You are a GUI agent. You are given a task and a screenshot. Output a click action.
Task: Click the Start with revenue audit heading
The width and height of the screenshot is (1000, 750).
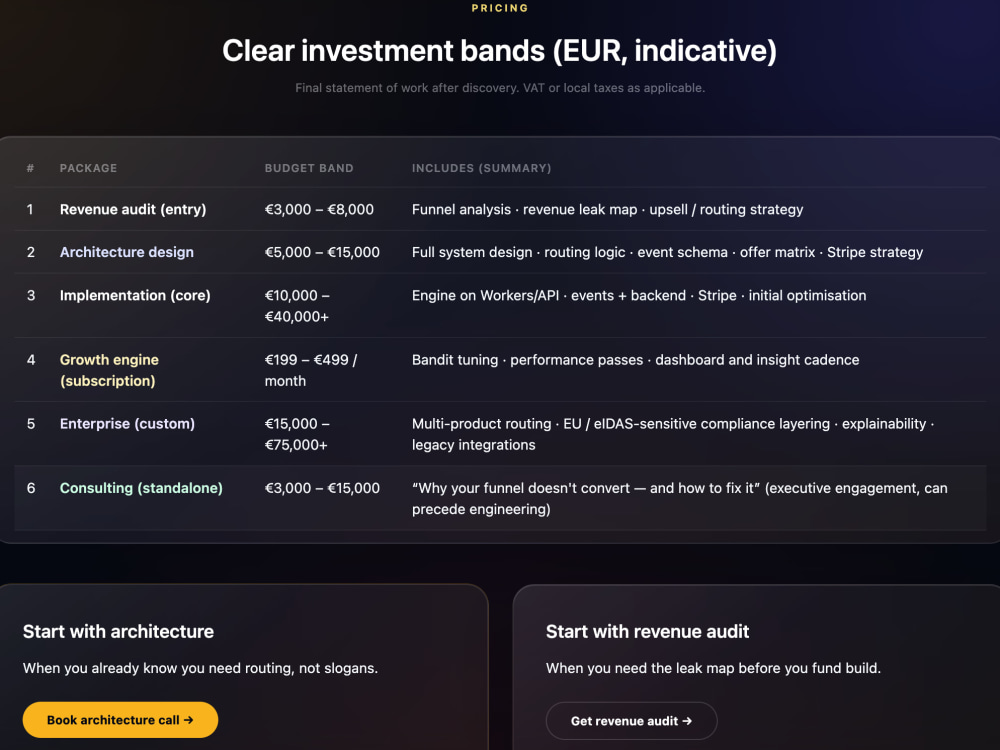click(647, 631)
